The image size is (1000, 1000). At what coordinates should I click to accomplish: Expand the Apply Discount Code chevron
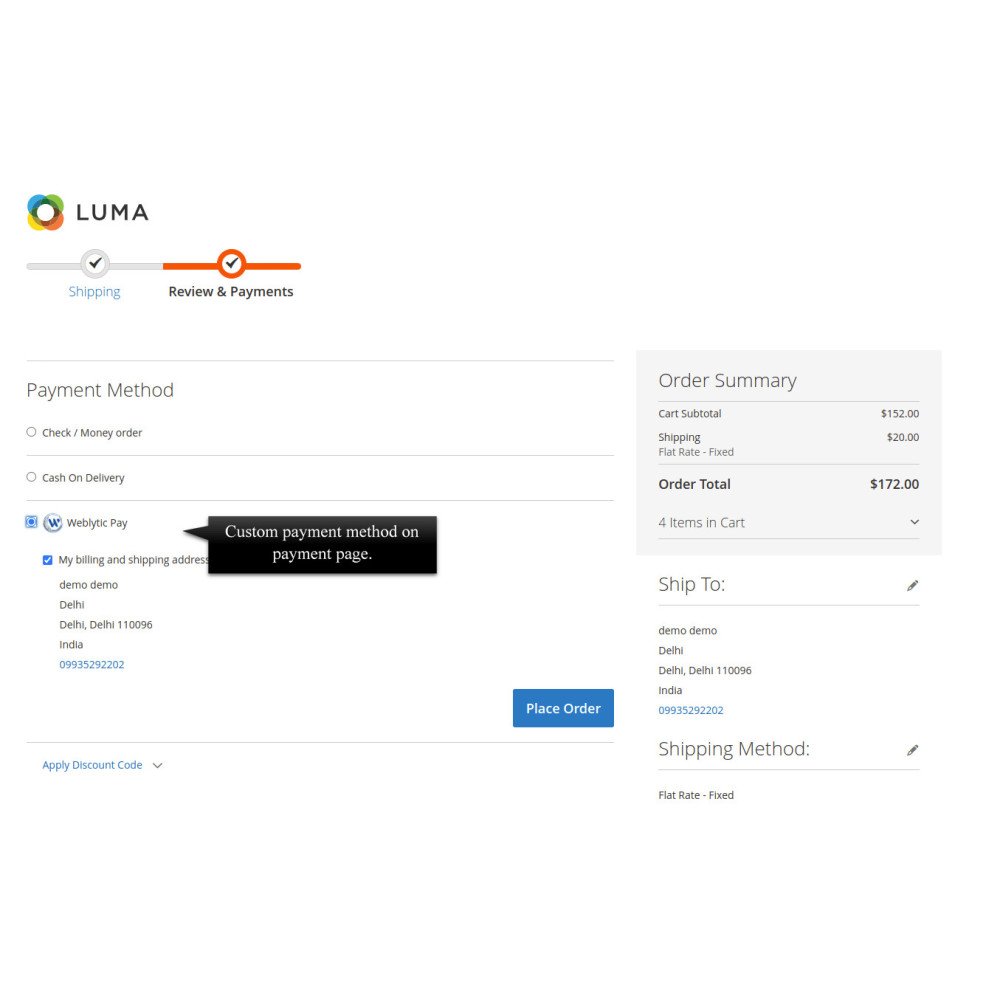pyautogui.click(x=158, y=765)
